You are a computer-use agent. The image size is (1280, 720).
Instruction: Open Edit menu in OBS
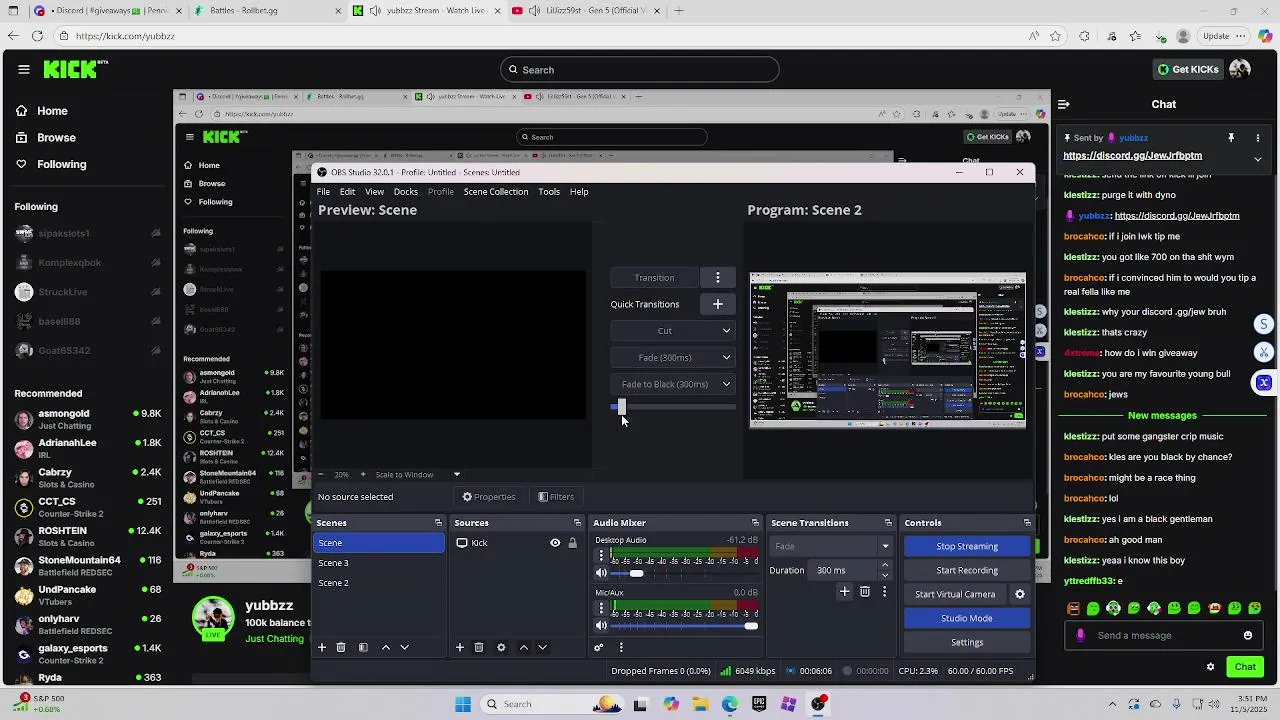[x=347, y=192]
